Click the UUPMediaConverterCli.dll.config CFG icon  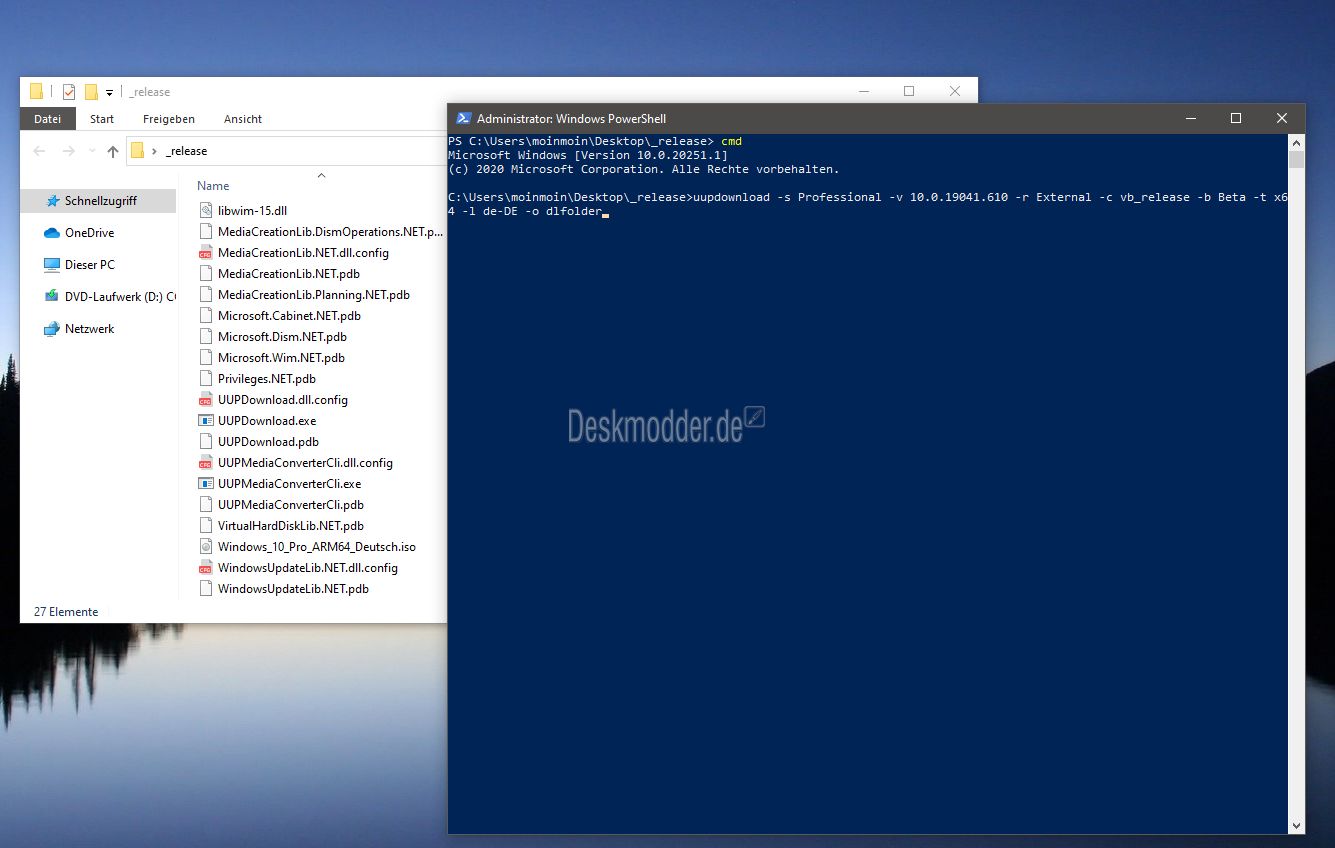(x=206, y=463)
